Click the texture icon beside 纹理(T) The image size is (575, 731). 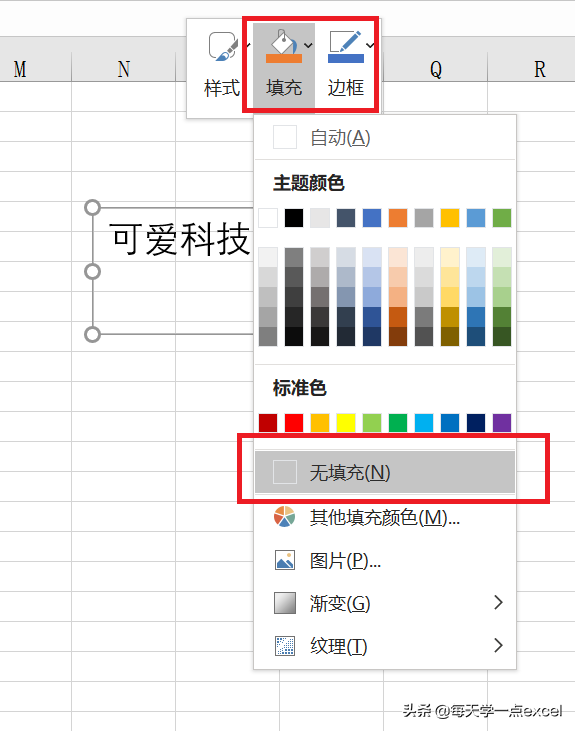coord(284,646)
